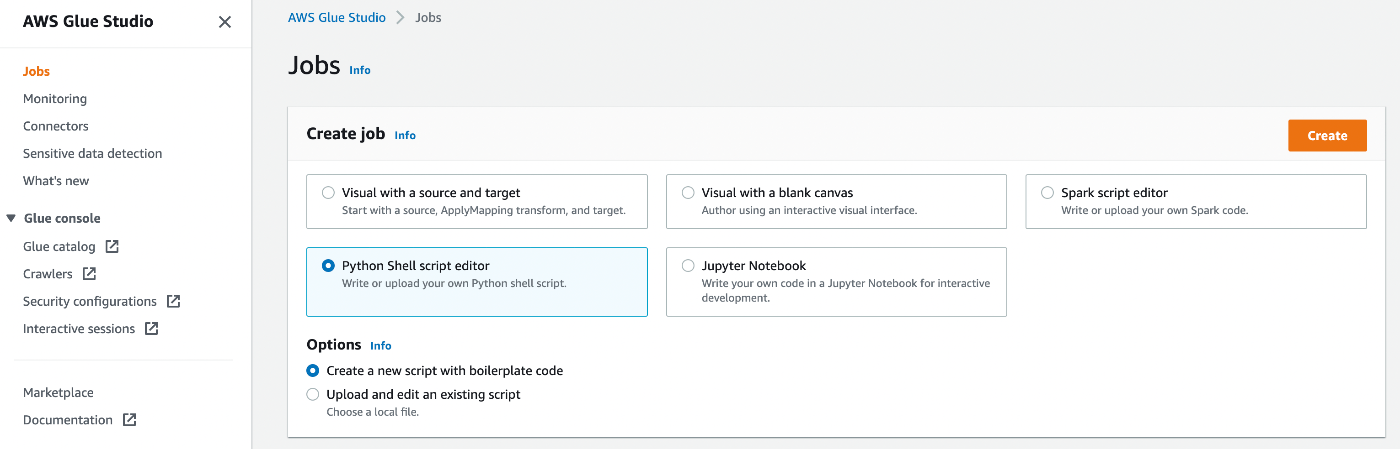Click external link icon beside Security configurations
The width and height of the screenshot is (1400, 449).
[x=173, y=301]
